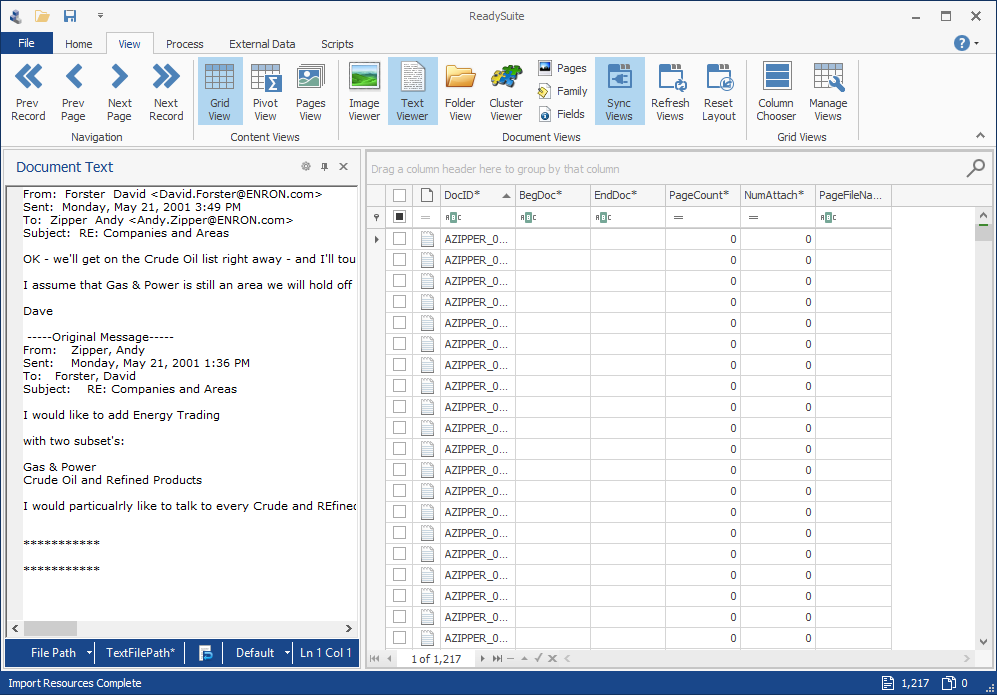The height and width of the screenshot is (695, 997).
Task: Open the PageCount filter operator selector
Action: pos(678,217)
